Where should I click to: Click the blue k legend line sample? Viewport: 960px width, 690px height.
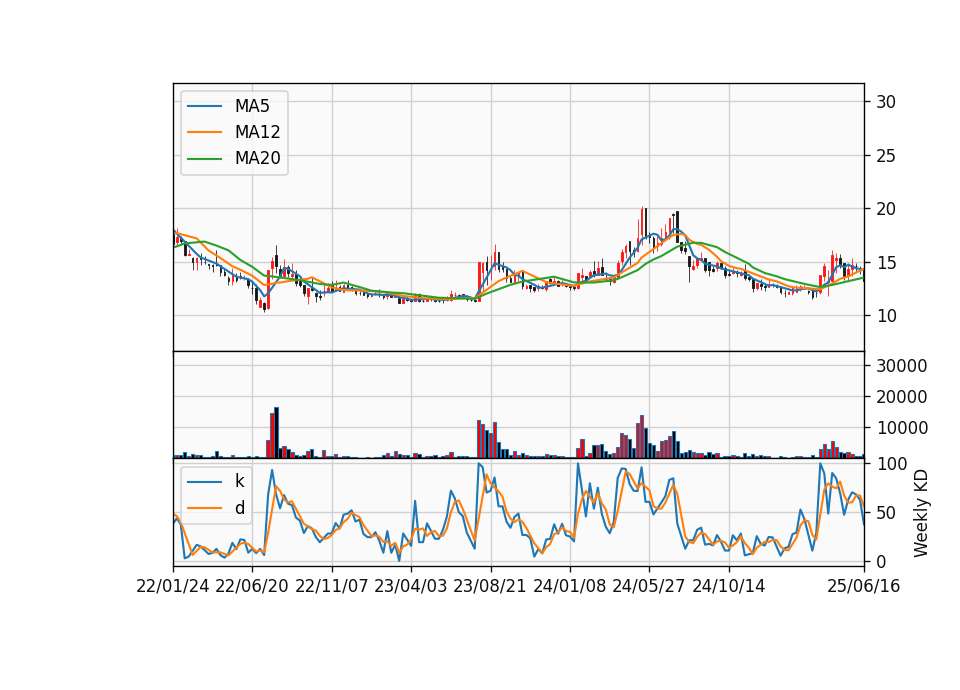204,482
